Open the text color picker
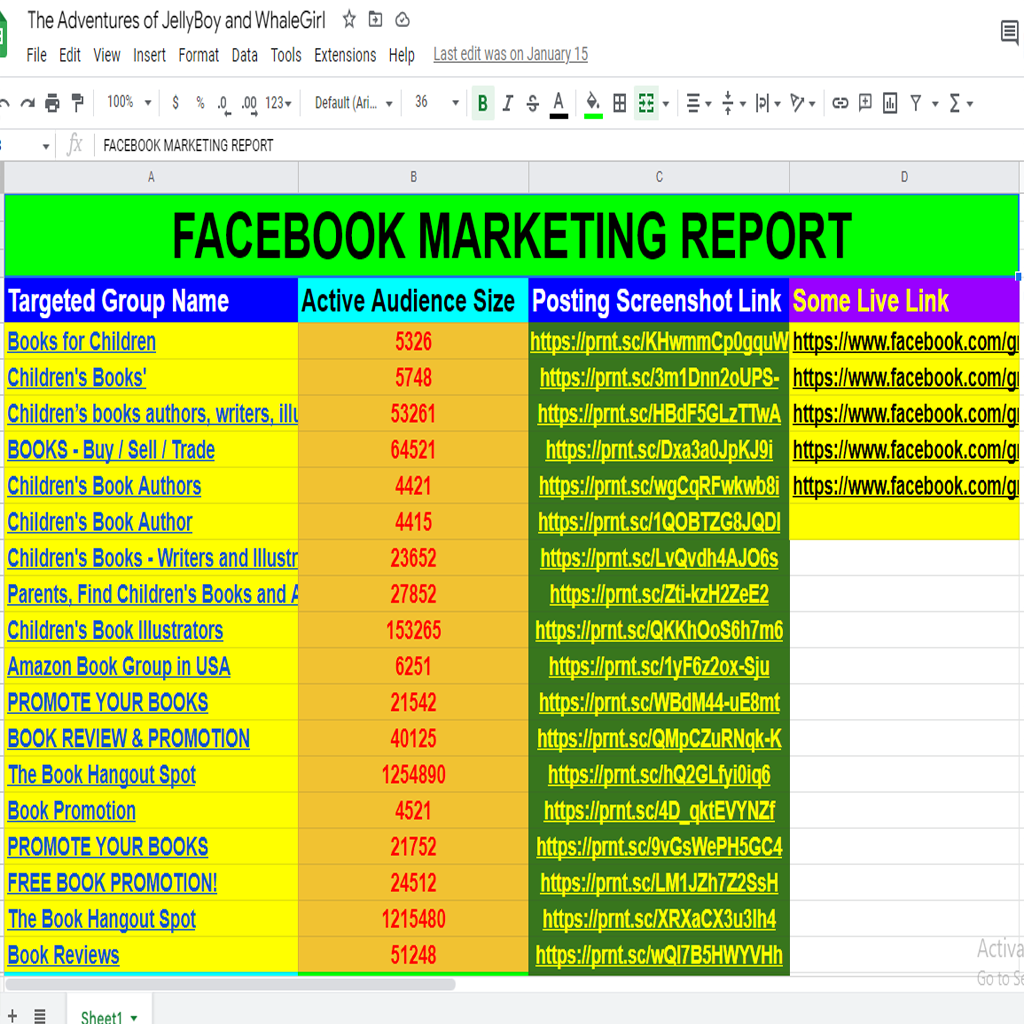 point(558,104)
